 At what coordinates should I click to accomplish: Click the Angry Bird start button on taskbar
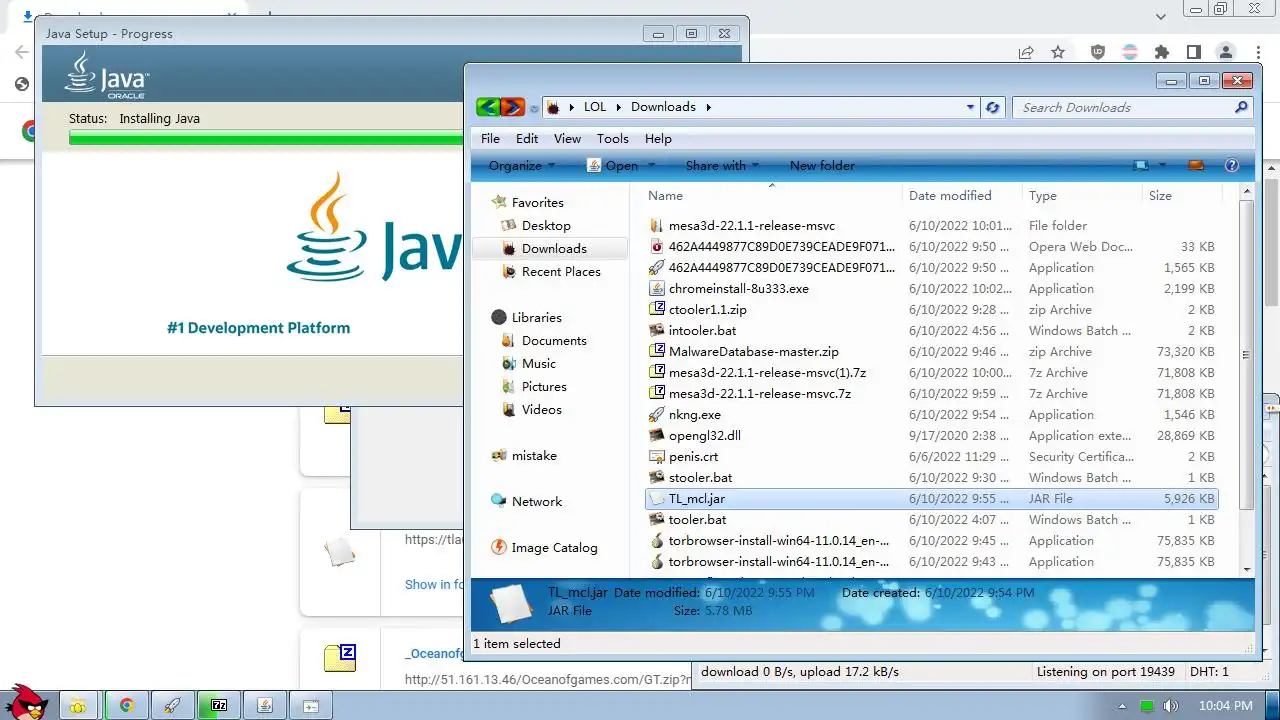click(27, 702)
